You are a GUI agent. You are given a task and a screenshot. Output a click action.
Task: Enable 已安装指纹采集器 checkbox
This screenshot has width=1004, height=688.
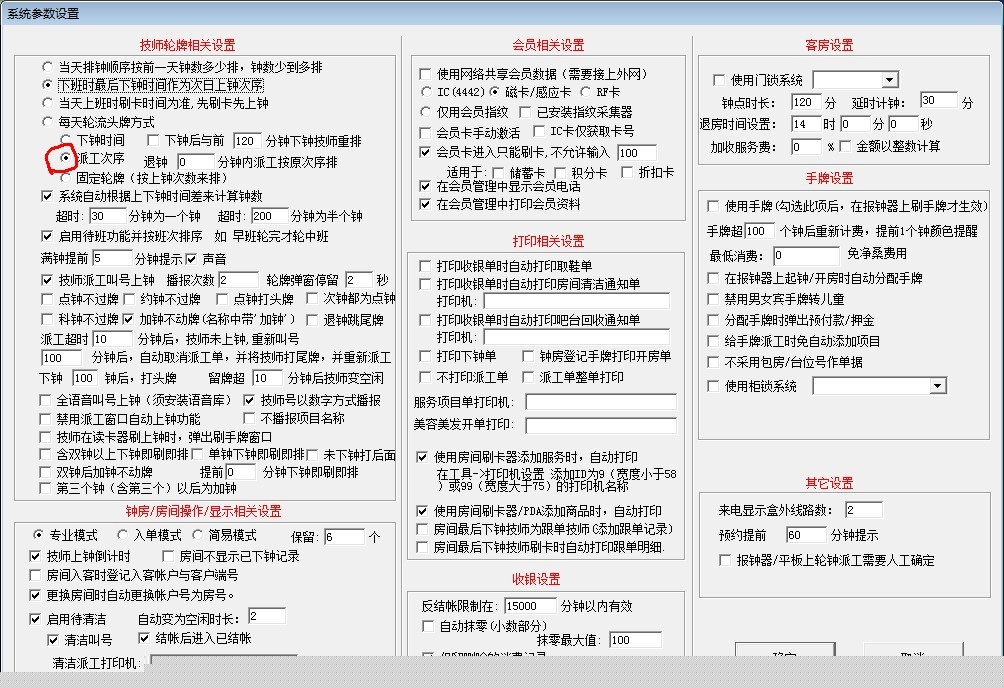[525, 112]
